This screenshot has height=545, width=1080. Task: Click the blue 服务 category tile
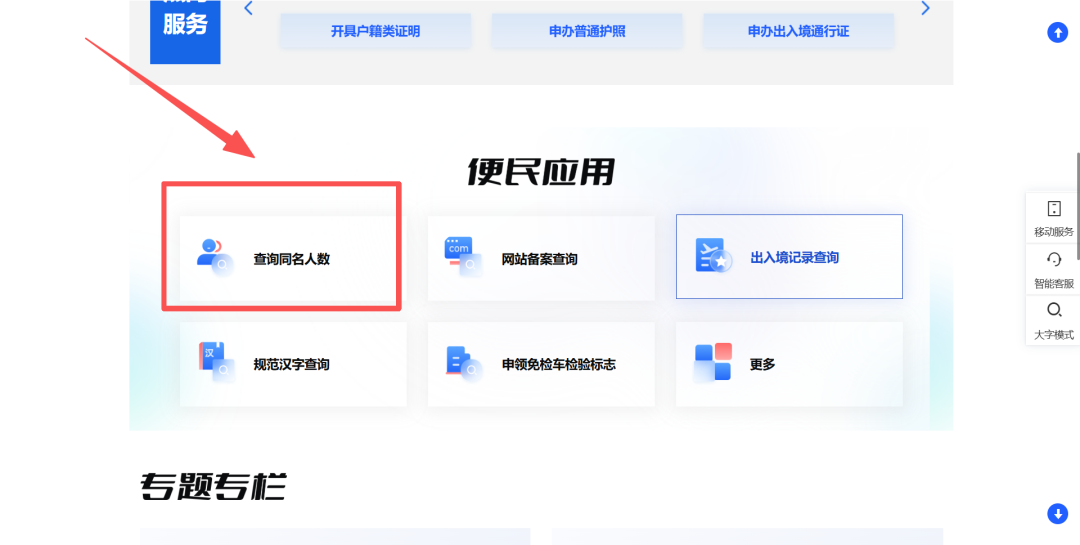(185, 31)
